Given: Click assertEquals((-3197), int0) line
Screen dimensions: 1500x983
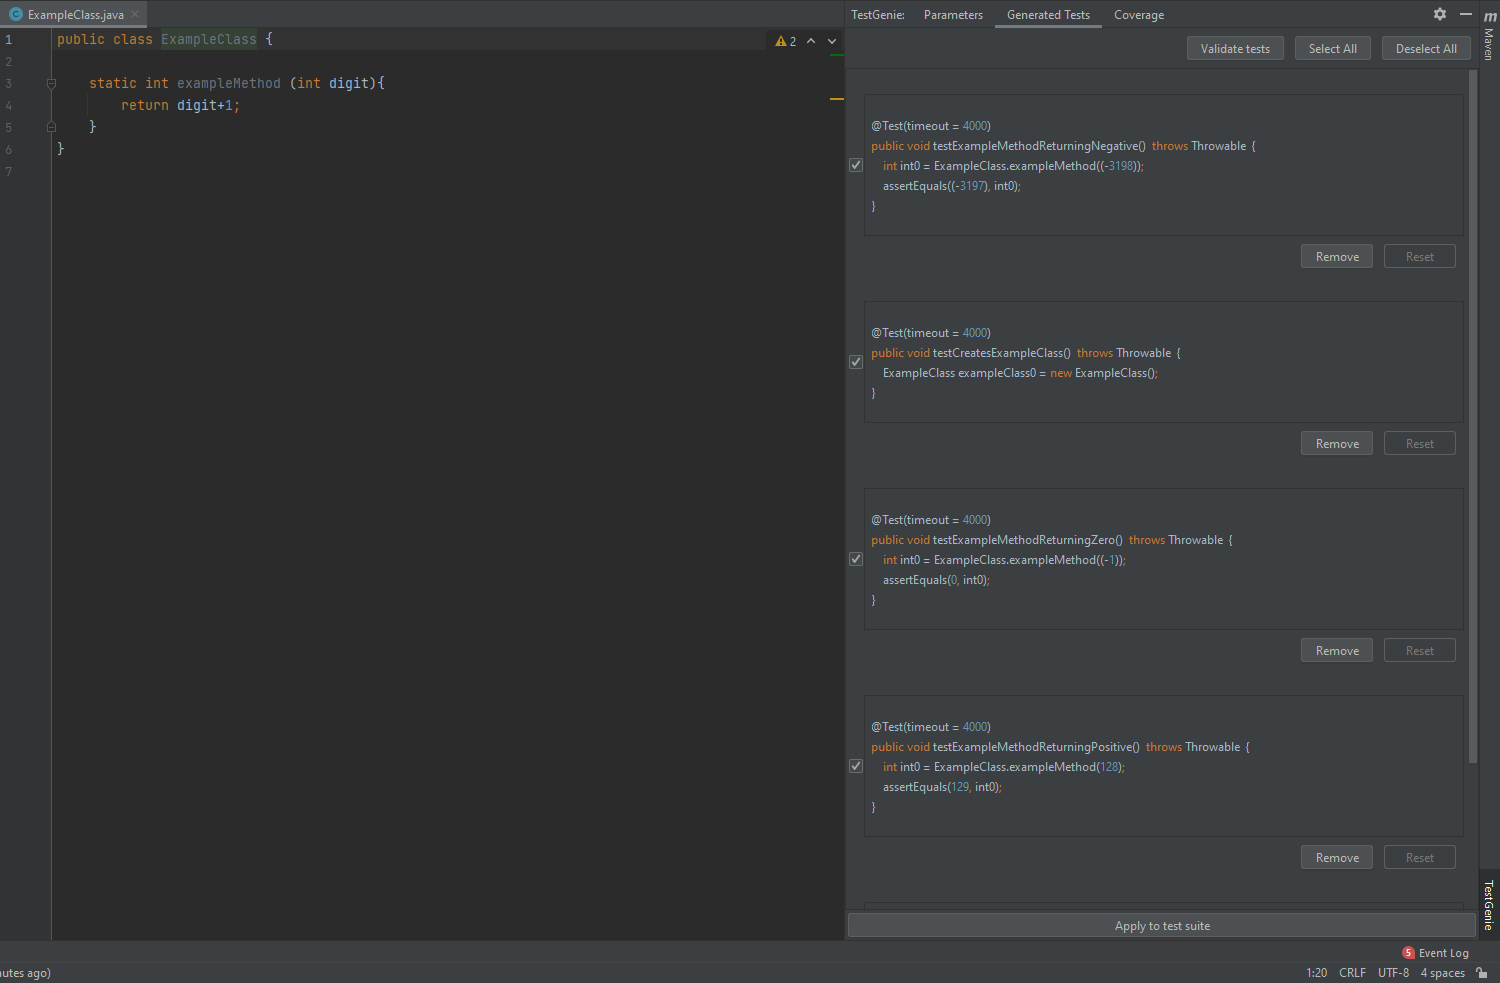Looking at the screenshot, I should [951, 186].
